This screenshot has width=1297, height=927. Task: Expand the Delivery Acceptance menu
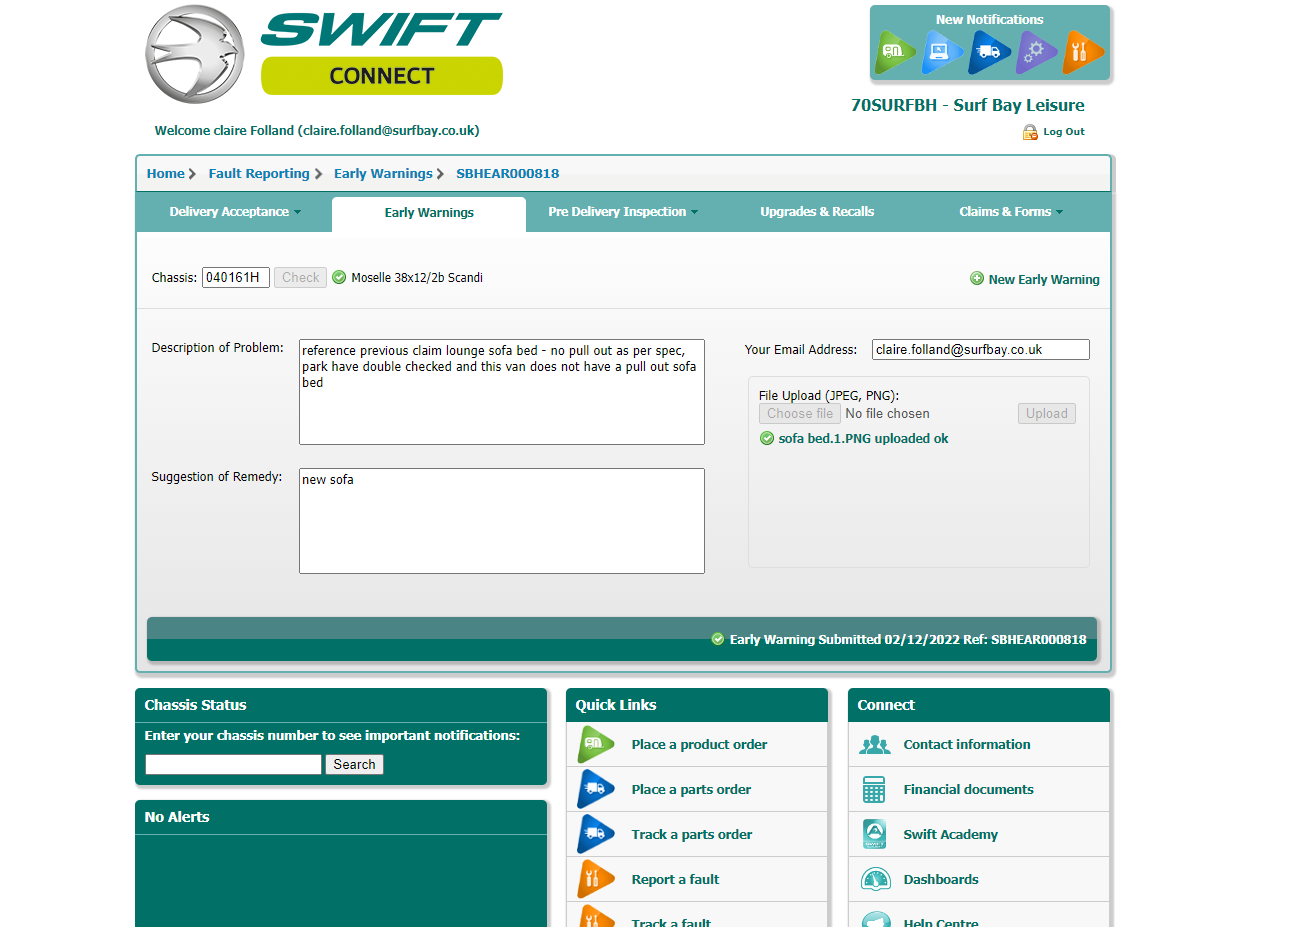[x=235, y=212]
